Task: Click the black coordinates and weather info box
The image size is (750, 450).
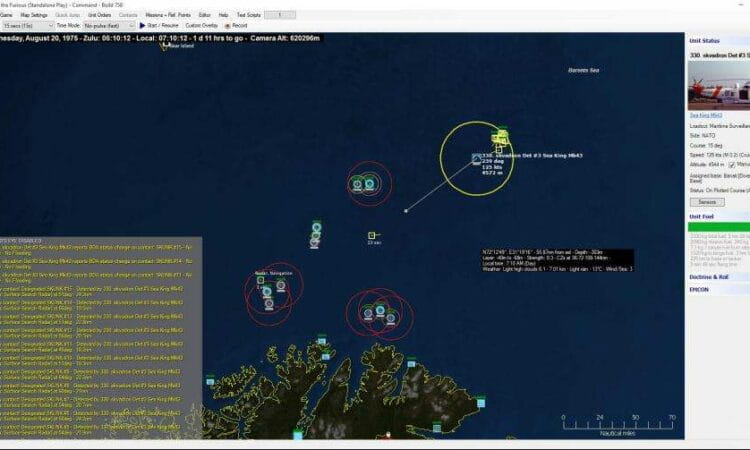Action: coord(558,260)
